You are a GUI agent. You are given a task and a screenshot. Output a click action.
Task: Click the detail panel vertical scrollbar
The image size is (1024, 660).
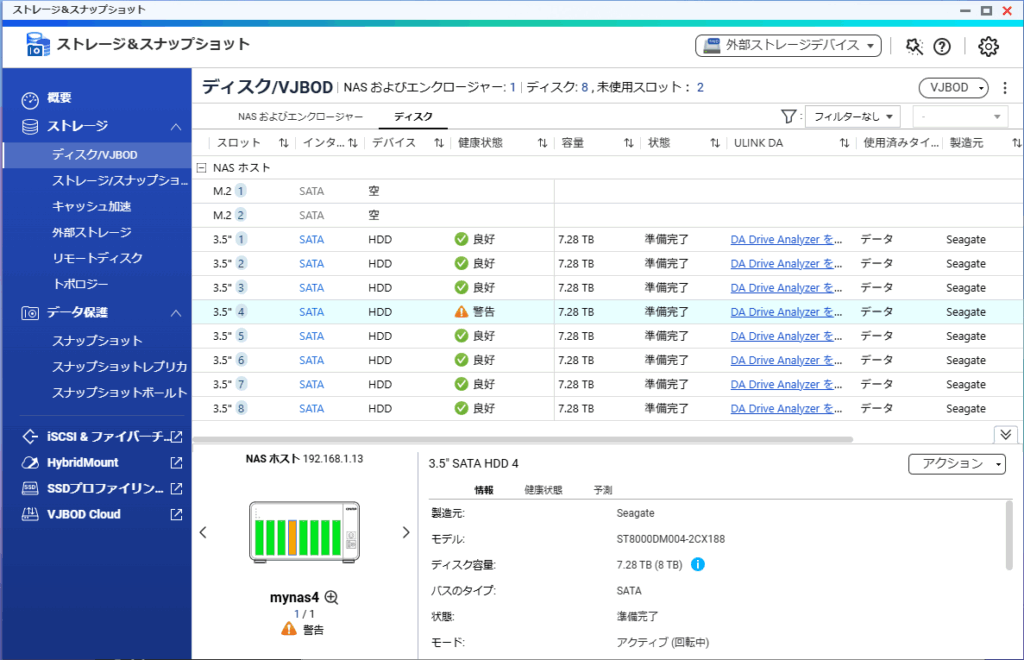[x=1009, y=535]
